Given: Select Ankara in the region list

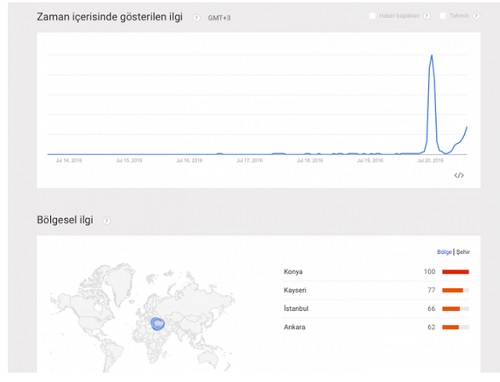Looking at the screenshot, I should pyautogui.click(x=294, y=327).
